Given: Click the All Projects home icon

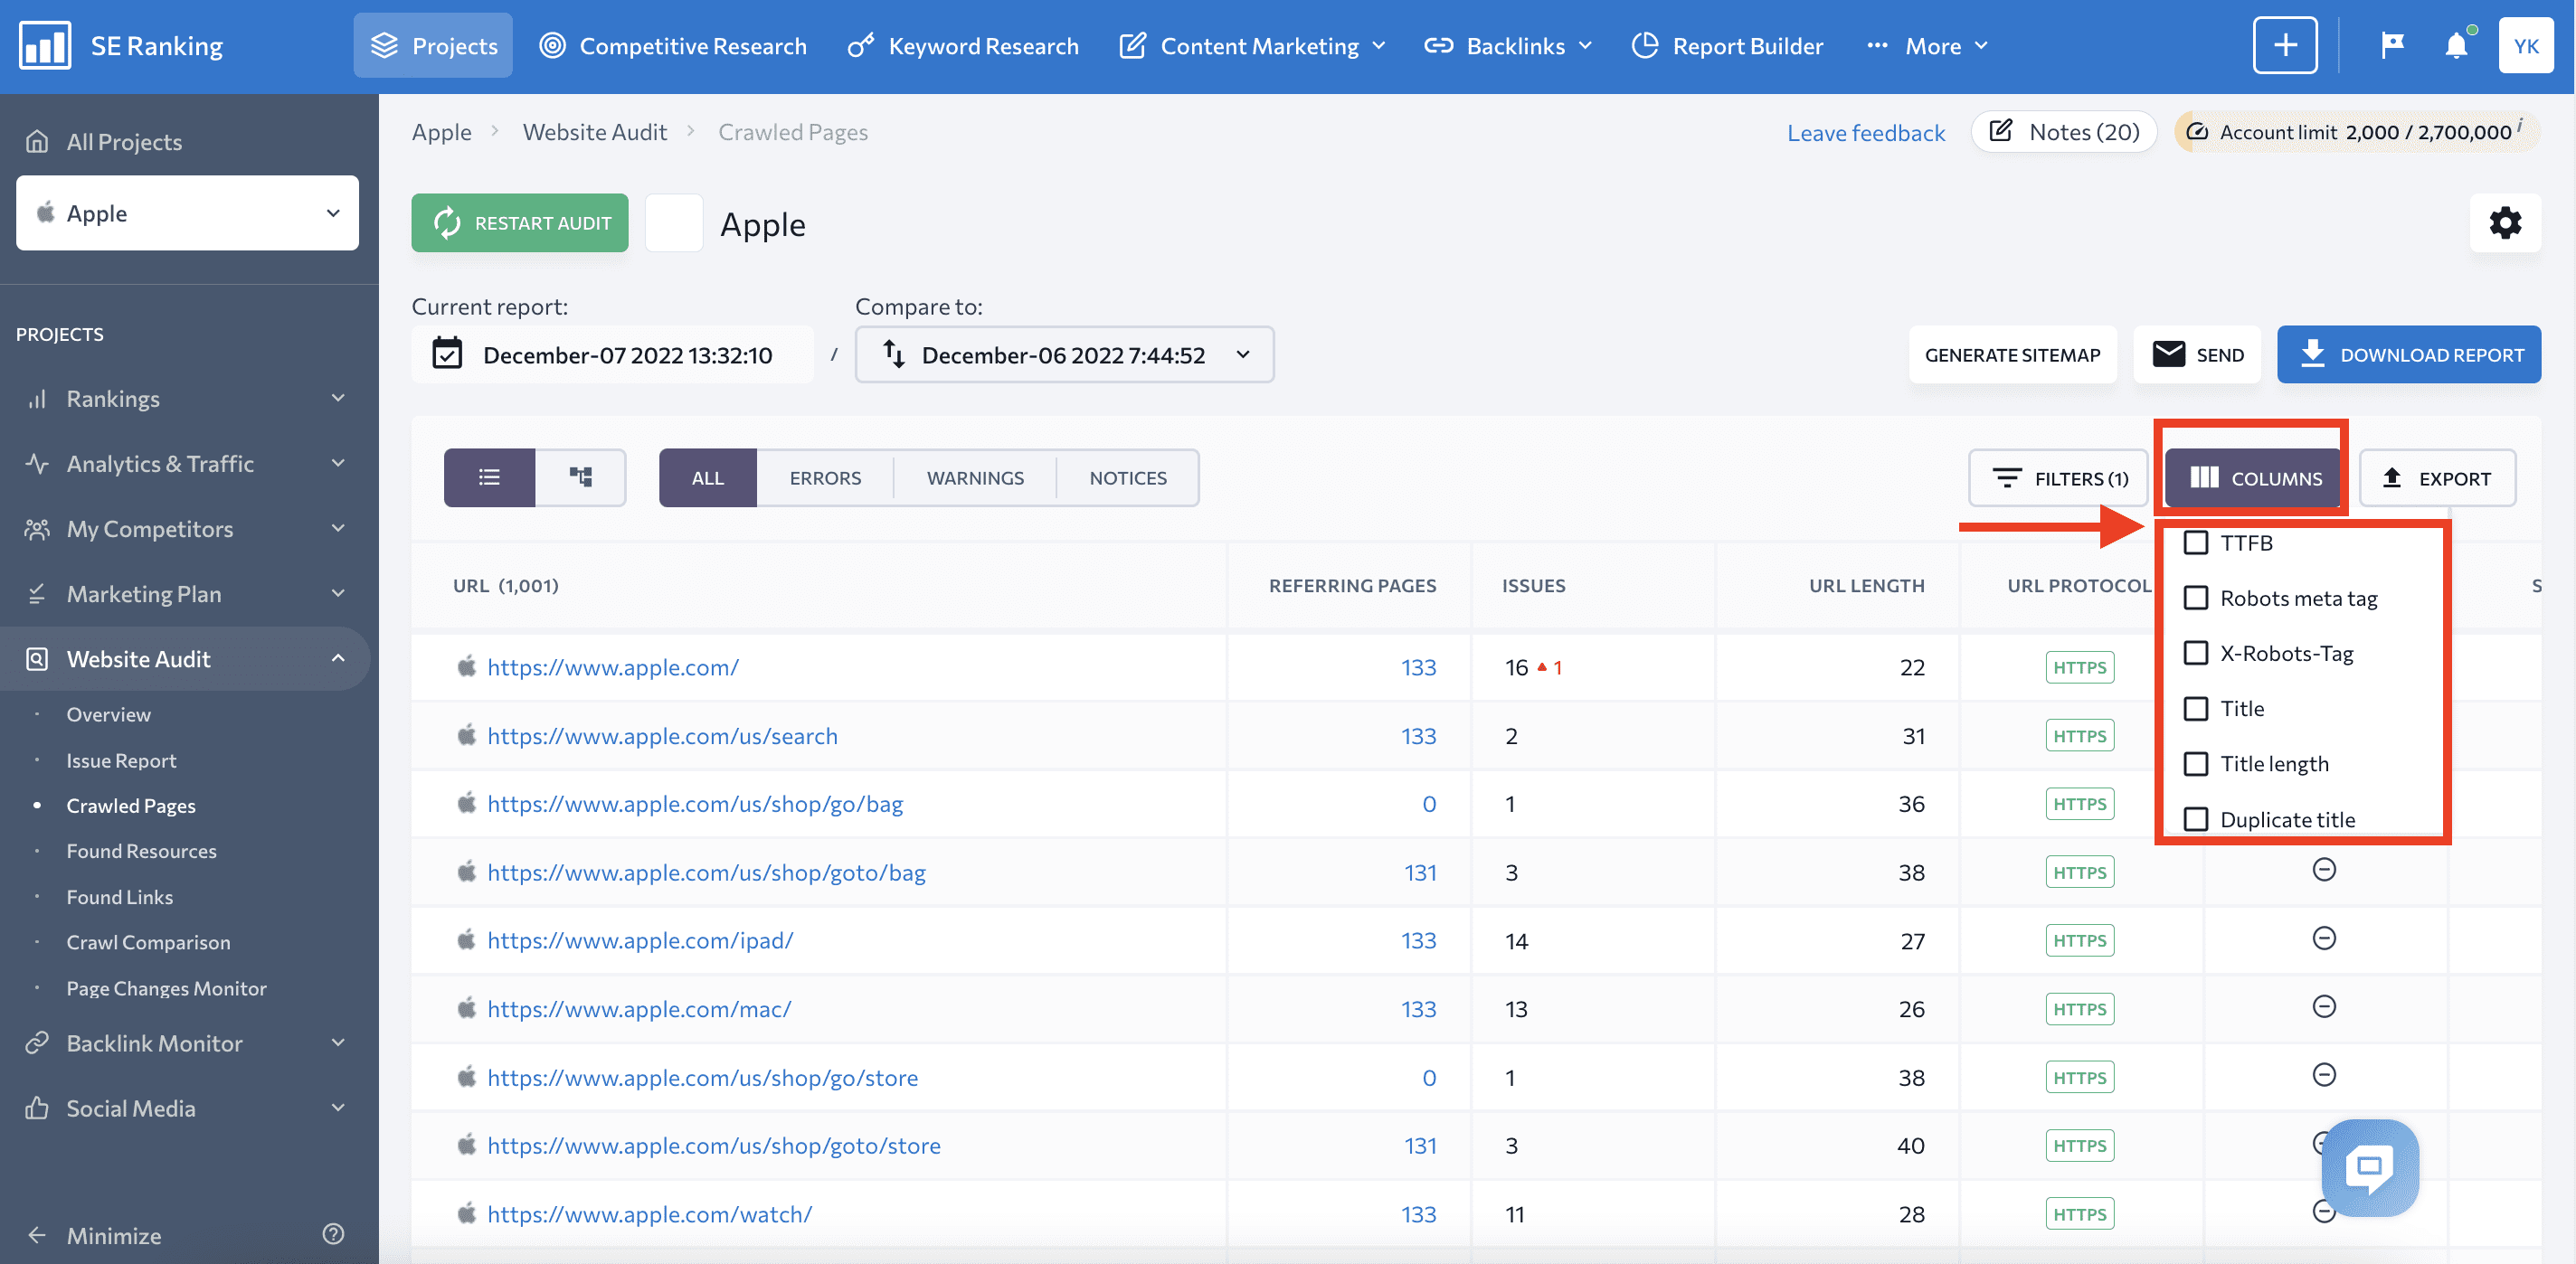Looking at the screenshot, I should coord(37,142).
